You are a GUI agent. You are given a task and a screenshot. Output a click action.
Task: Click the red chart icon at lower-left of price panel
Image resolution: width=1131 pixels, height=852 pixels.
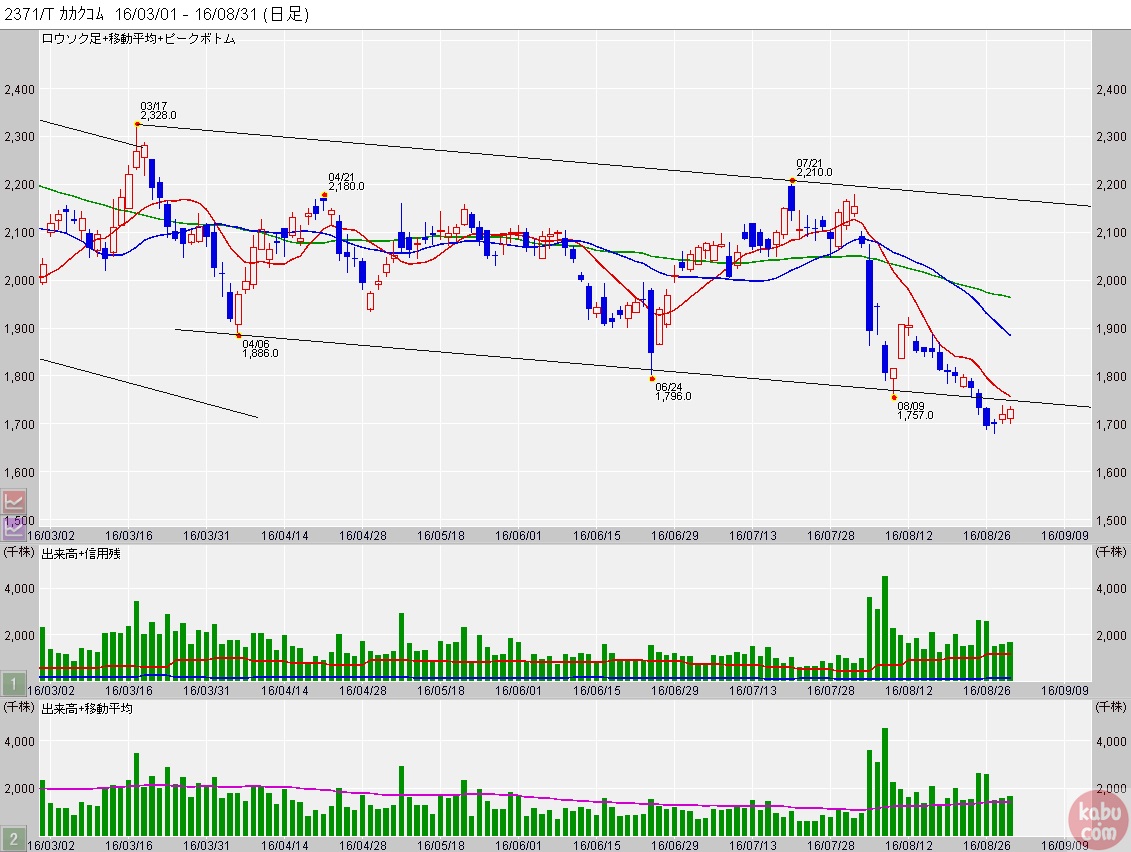click(x=14, y=502)
